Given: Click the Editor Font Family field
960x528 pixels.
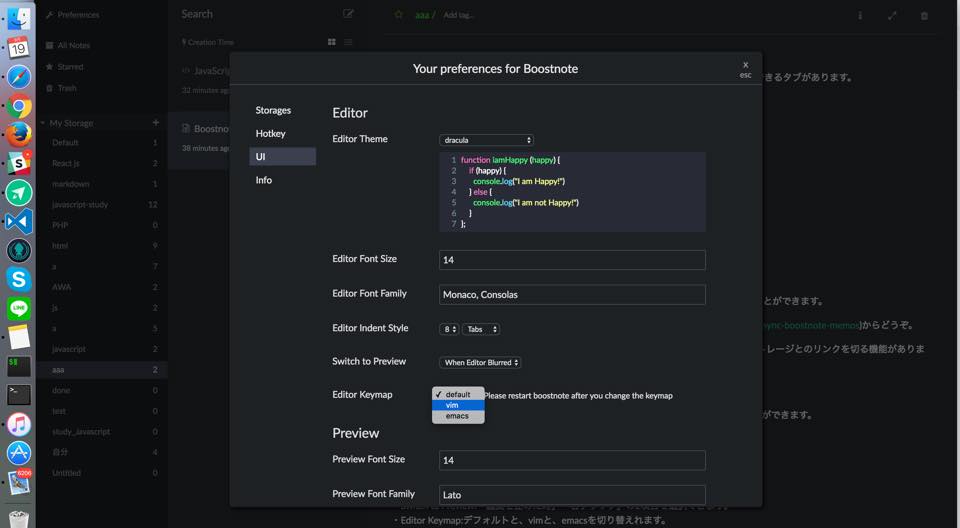Looking at the screenshot, I should 572,295.
